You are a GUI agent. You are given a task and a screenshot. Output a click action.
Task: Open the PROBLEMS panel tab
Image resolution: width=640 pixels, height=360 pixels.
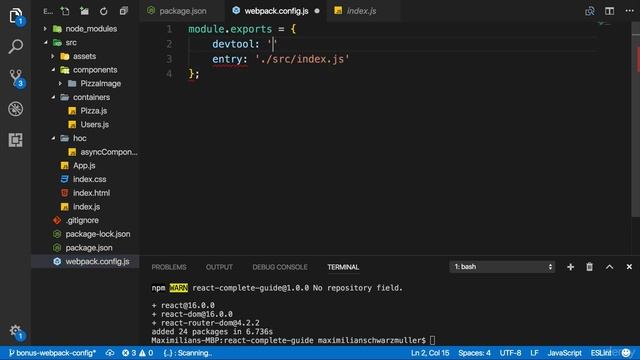pos(169,267)
